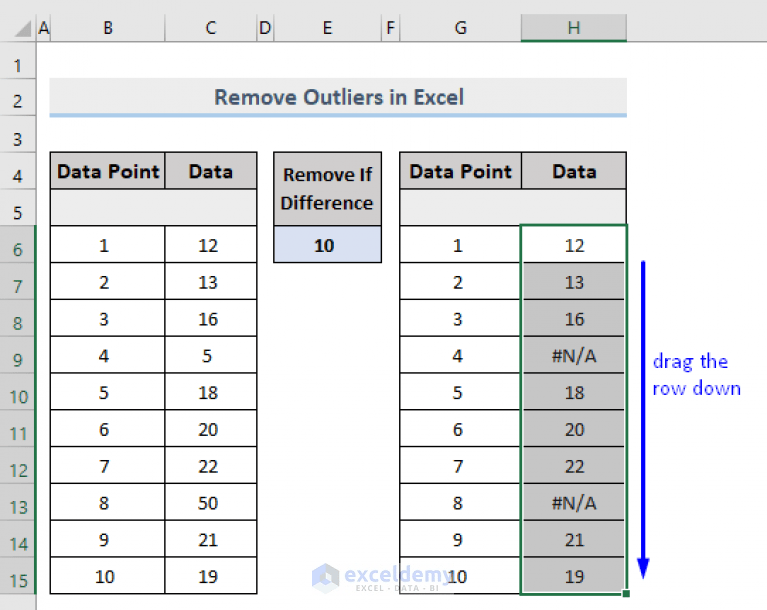Image resolution: width=767 pixels, height=610 pixels.
Task: Select cell H10 containing 18
Action: point(574,392)
